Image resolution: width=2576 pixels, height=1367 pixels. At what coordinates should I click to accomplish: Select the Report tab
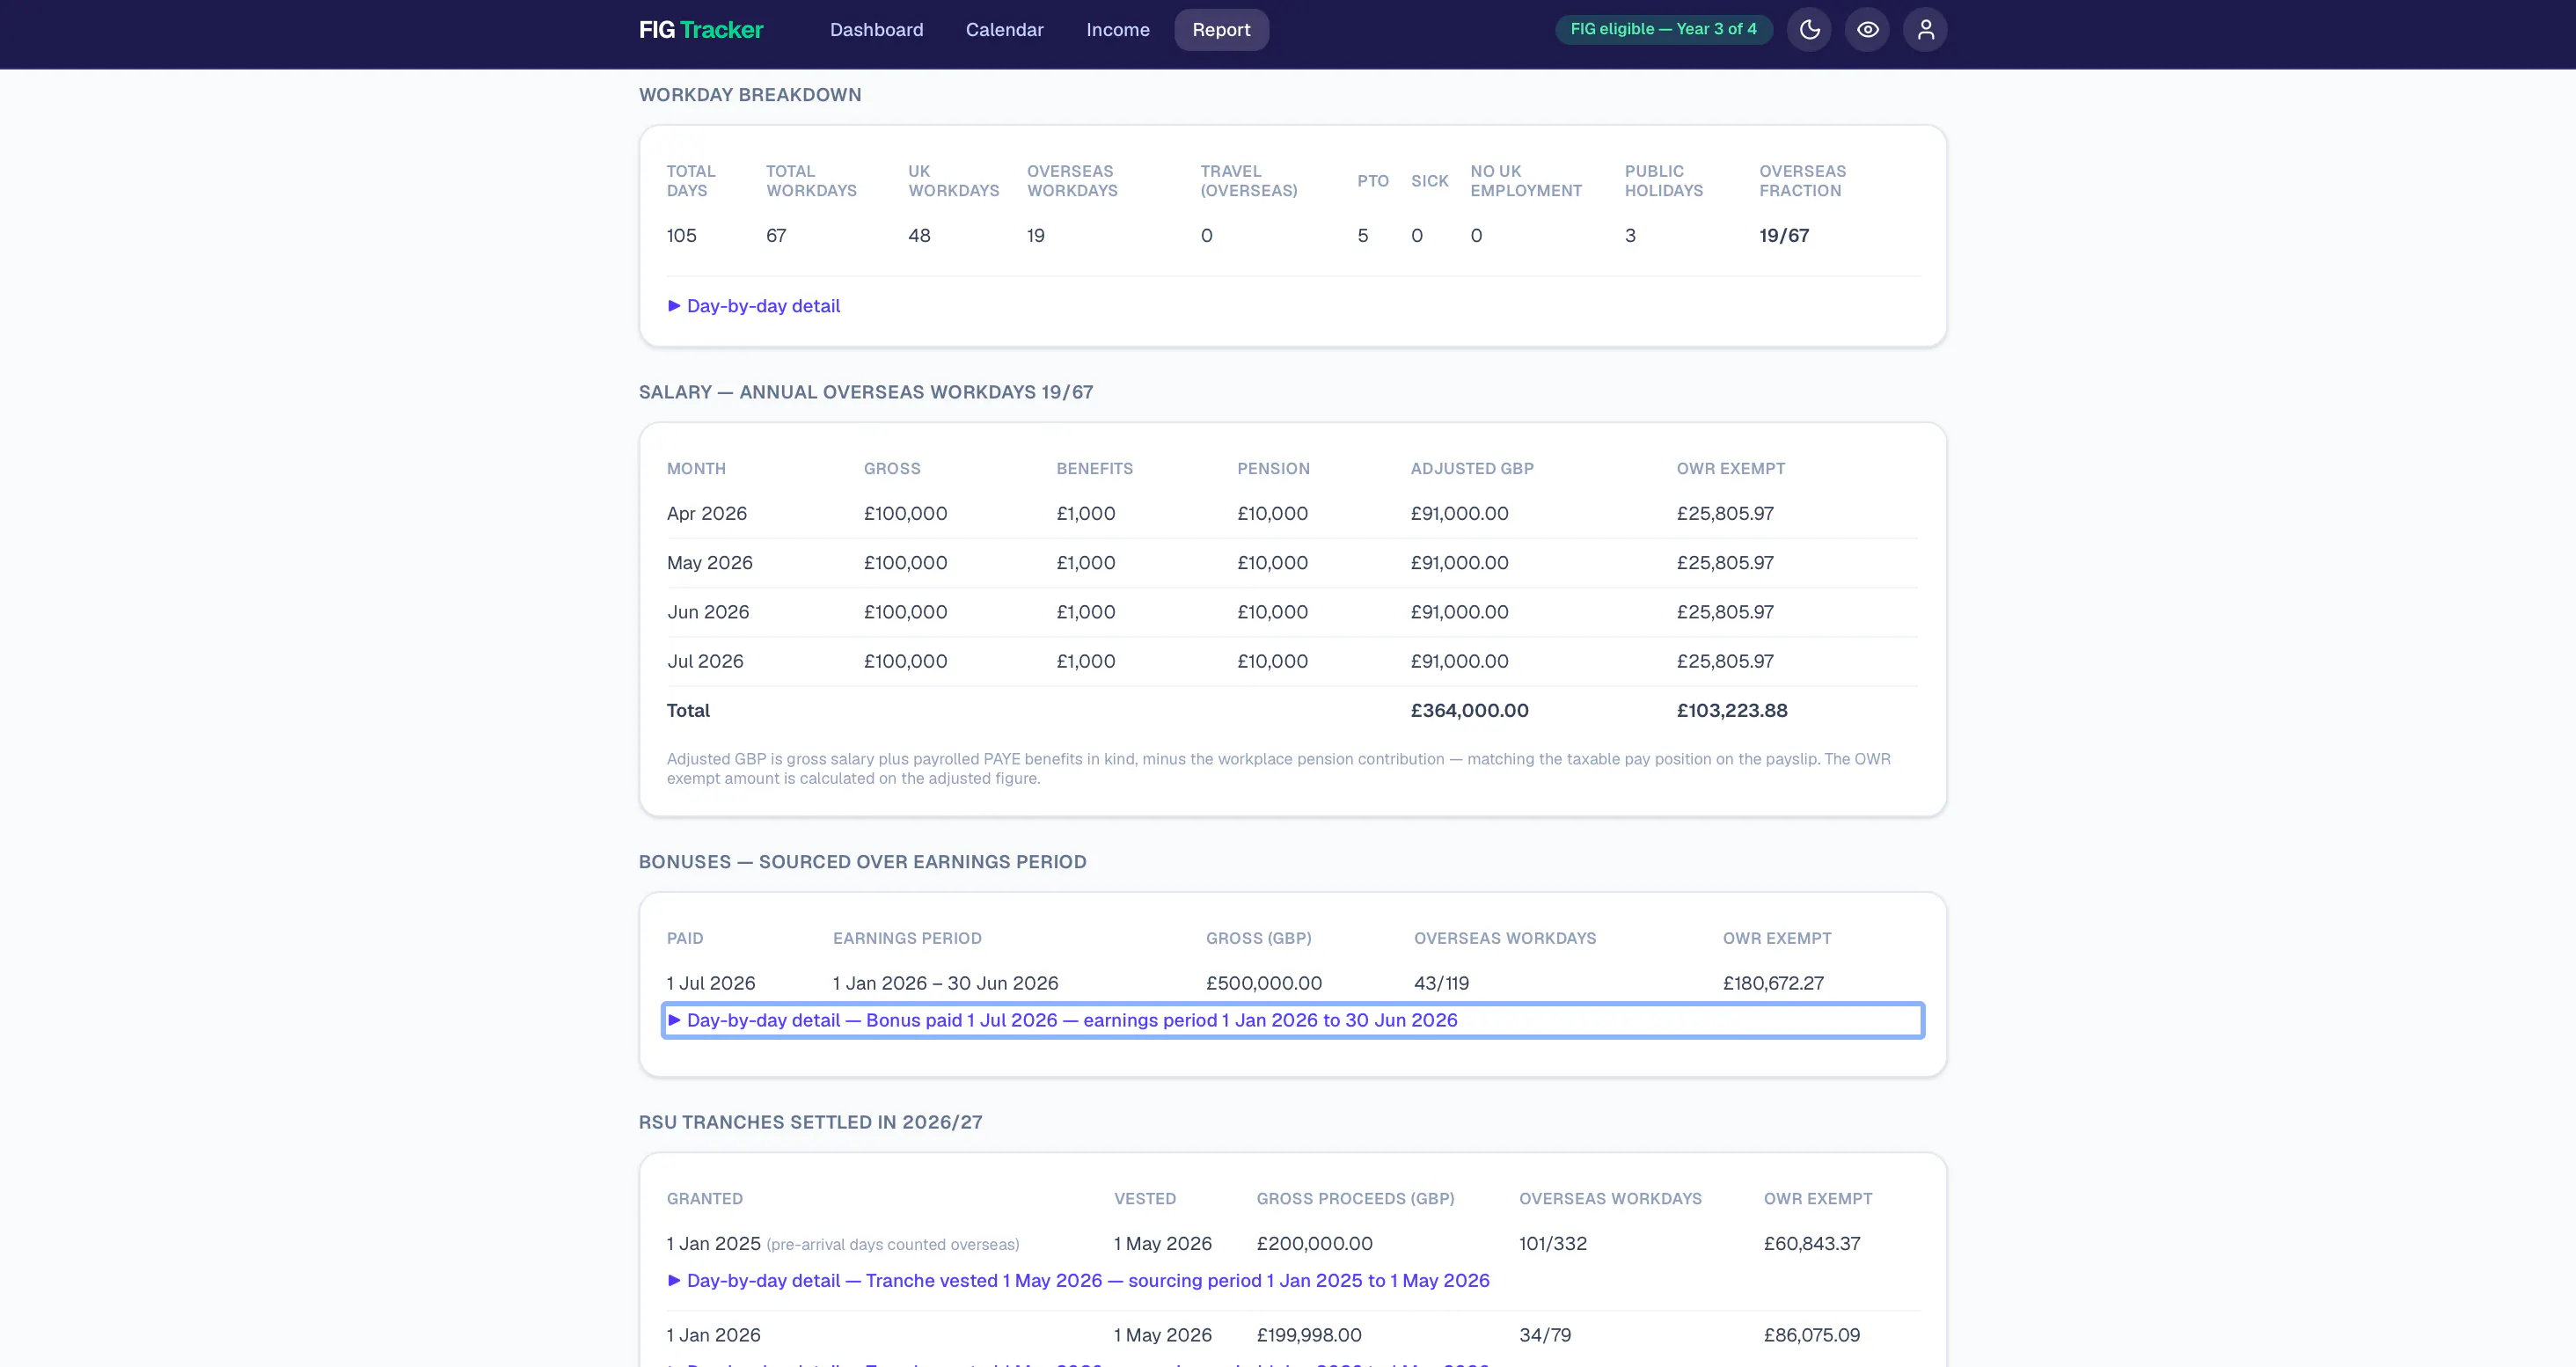[1221, 30]
